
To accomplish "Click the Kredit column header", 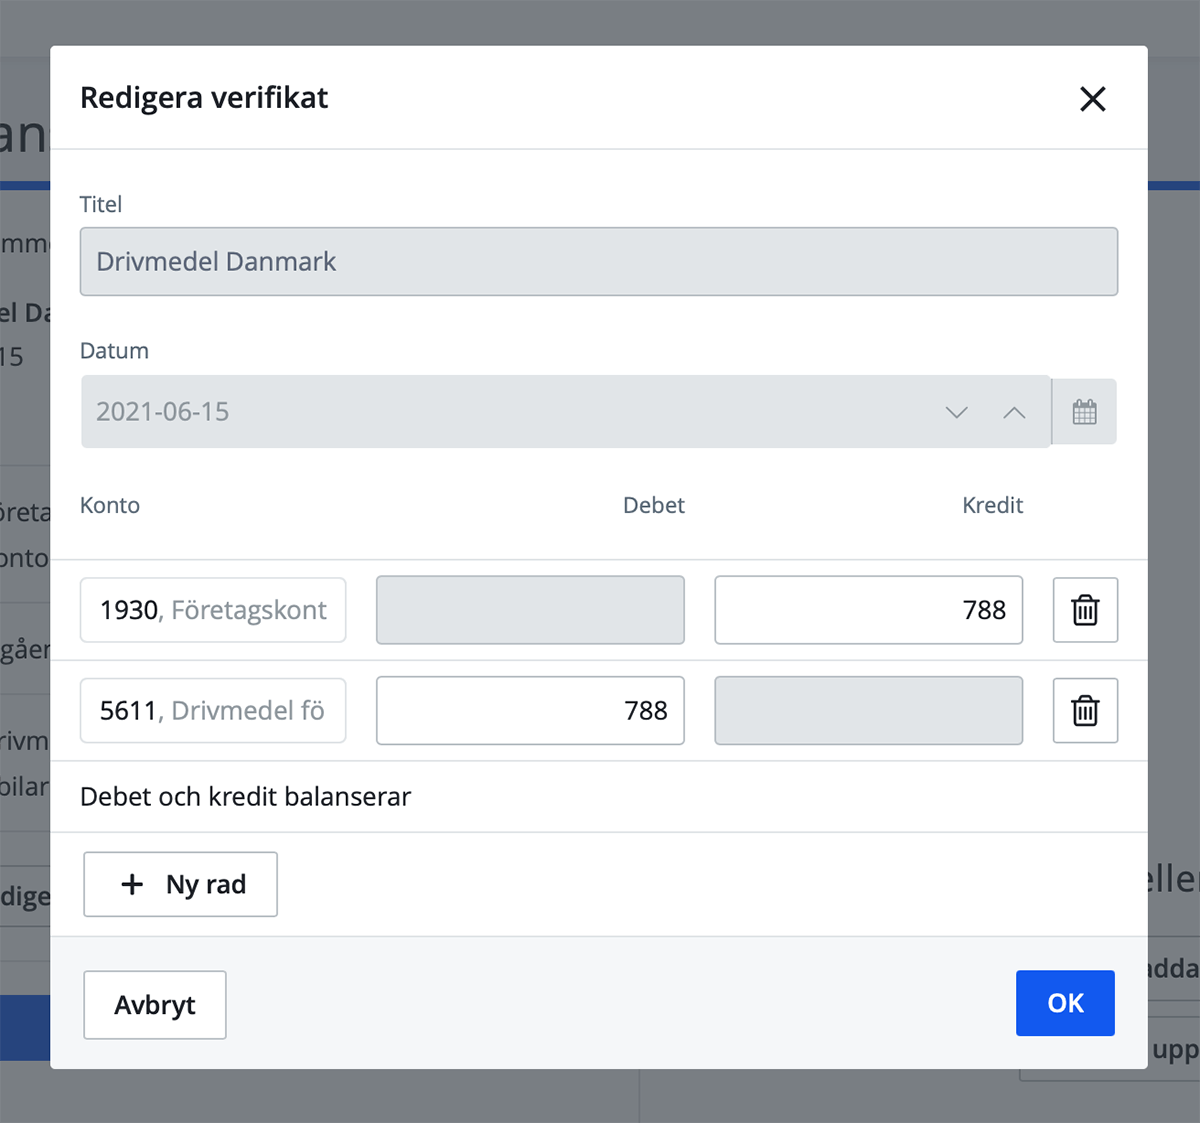I will [992, 505].
